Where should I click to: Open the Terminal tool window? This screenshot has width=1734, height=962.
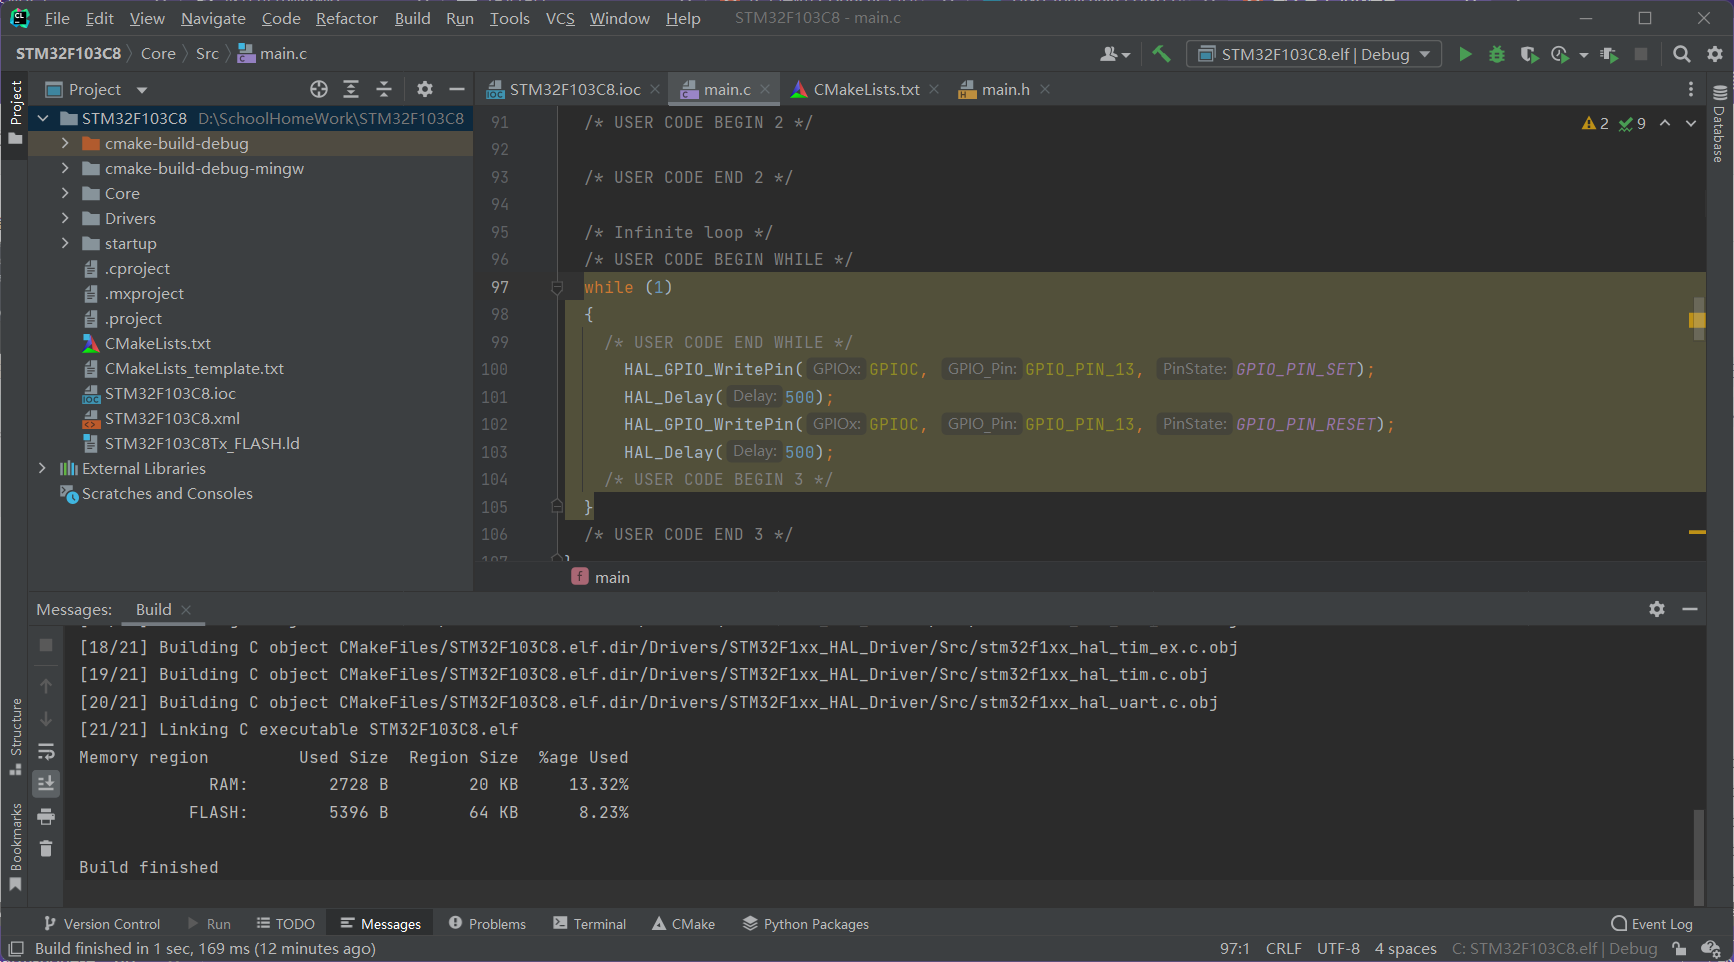[x=590, y=924]
